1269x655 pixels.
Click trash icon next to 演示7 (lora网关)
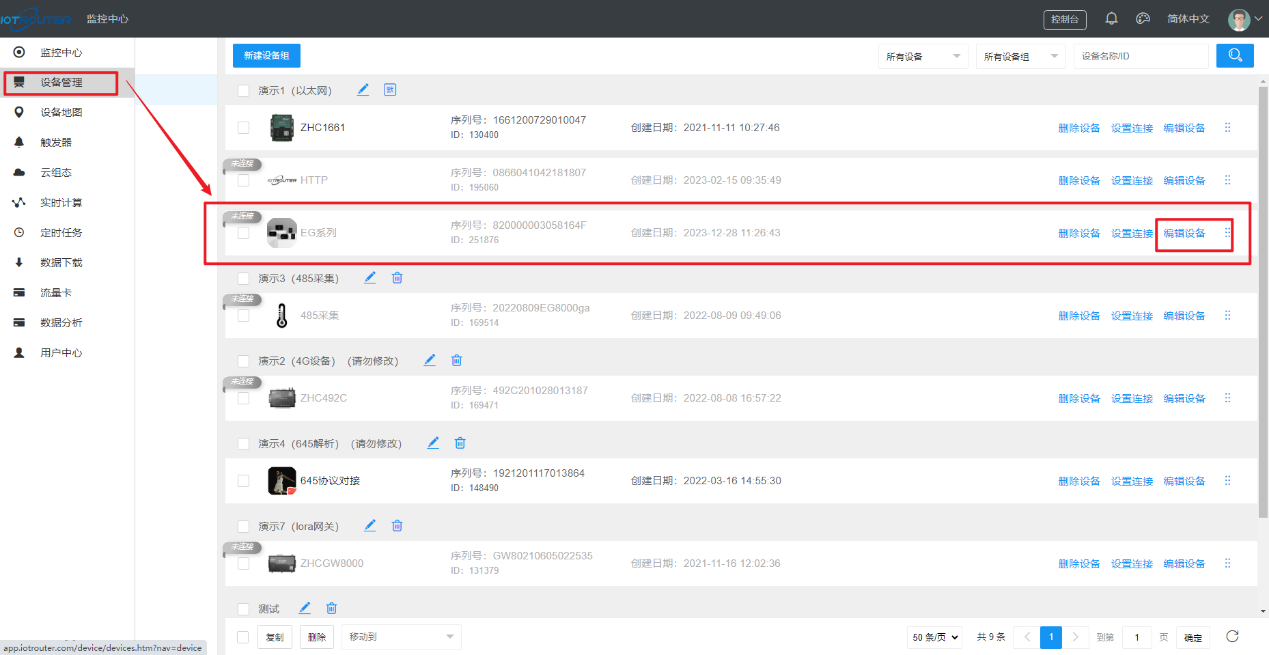[397, 525]
